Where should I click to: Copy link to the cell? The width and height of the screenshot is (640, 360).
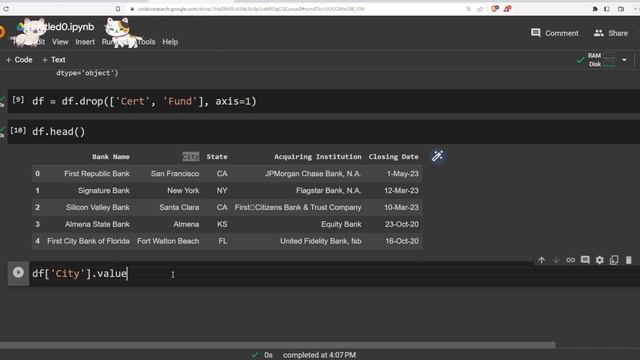571,260
